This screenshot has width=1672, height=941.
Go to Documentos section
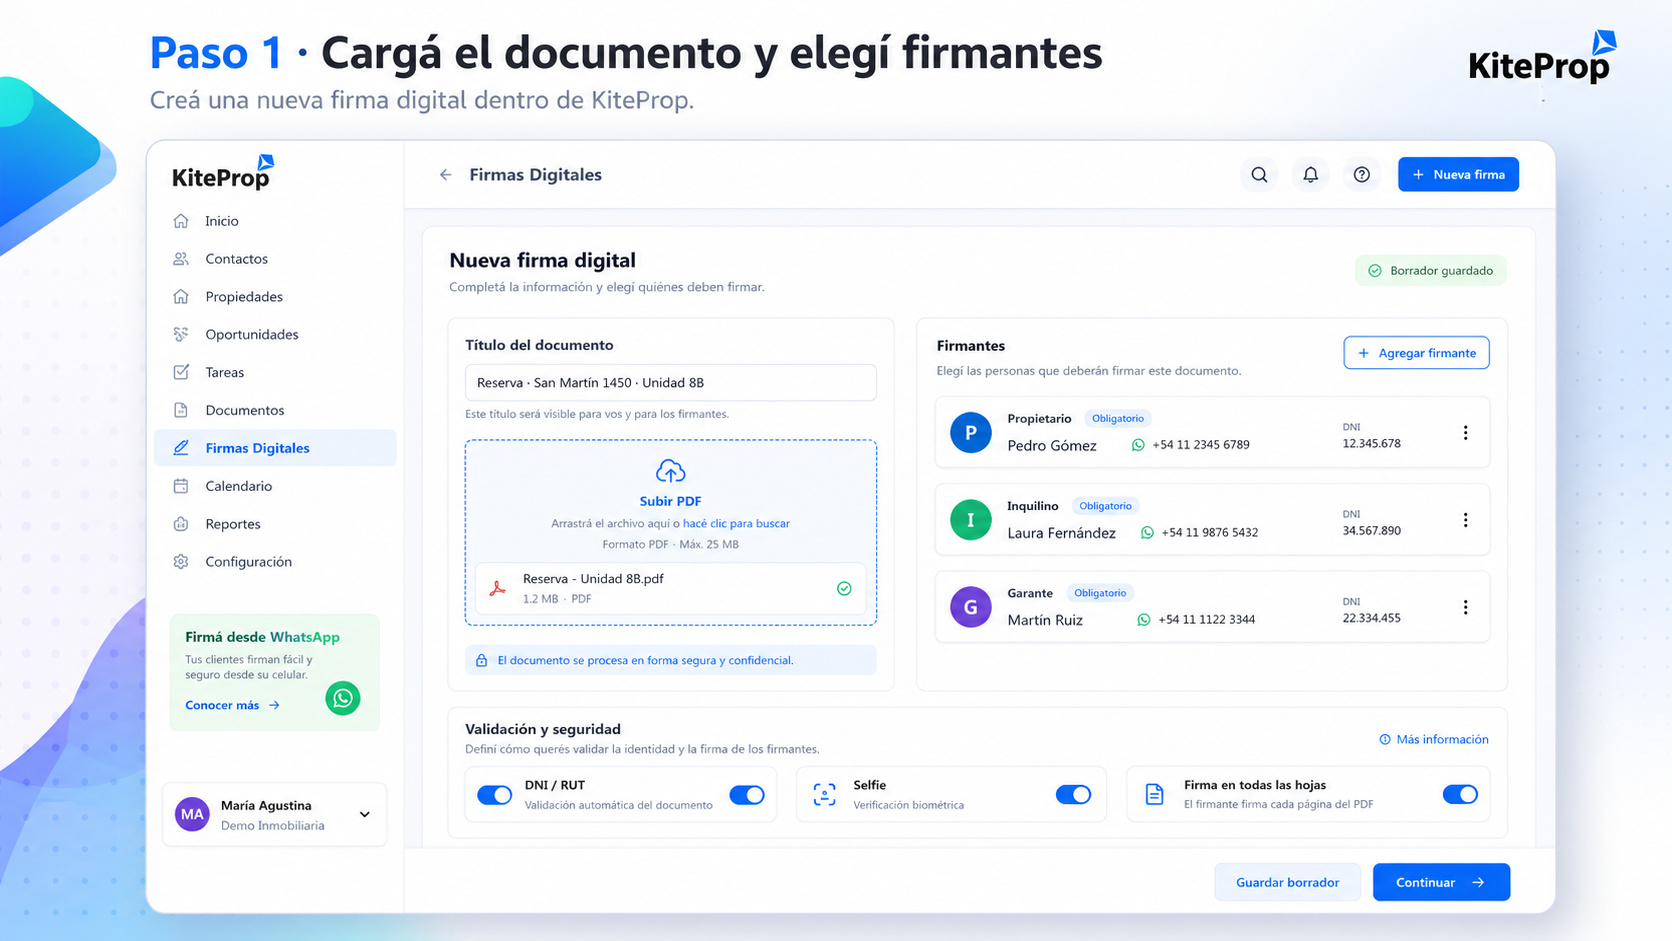275,410
